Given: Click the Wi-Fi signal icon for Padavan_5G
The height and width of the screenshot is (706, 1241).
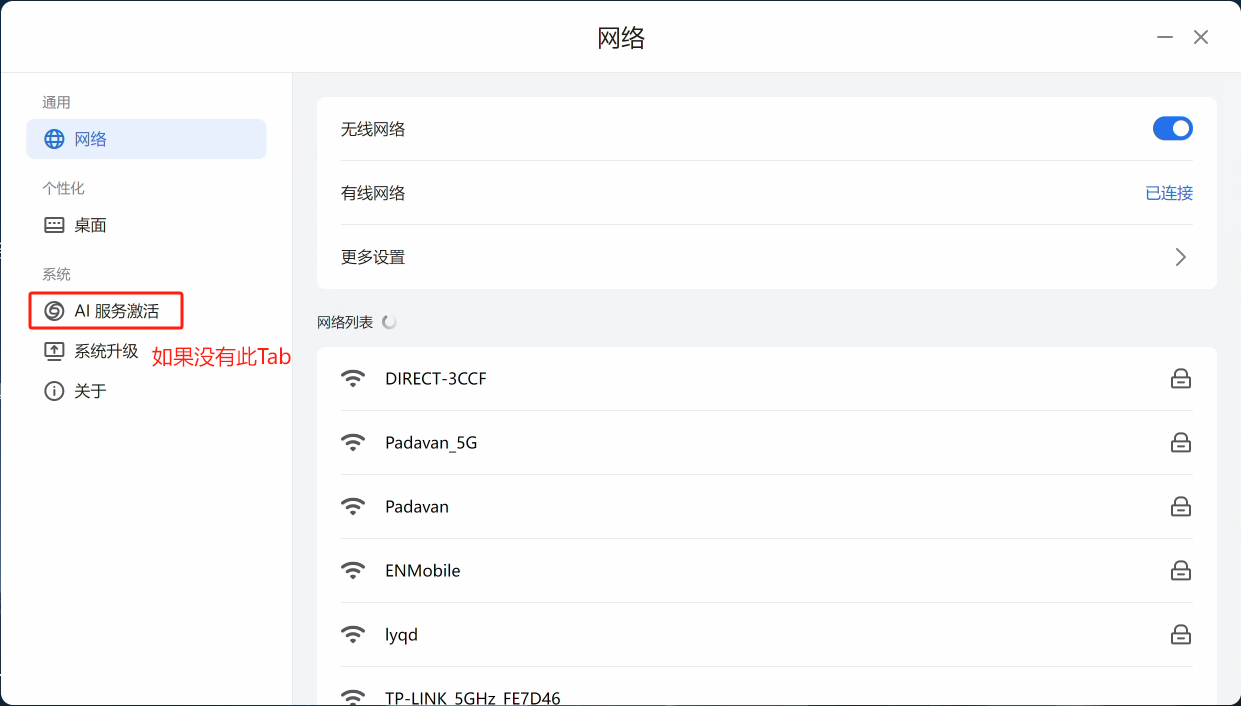Looking at the screenshot, I should (353, 442).
